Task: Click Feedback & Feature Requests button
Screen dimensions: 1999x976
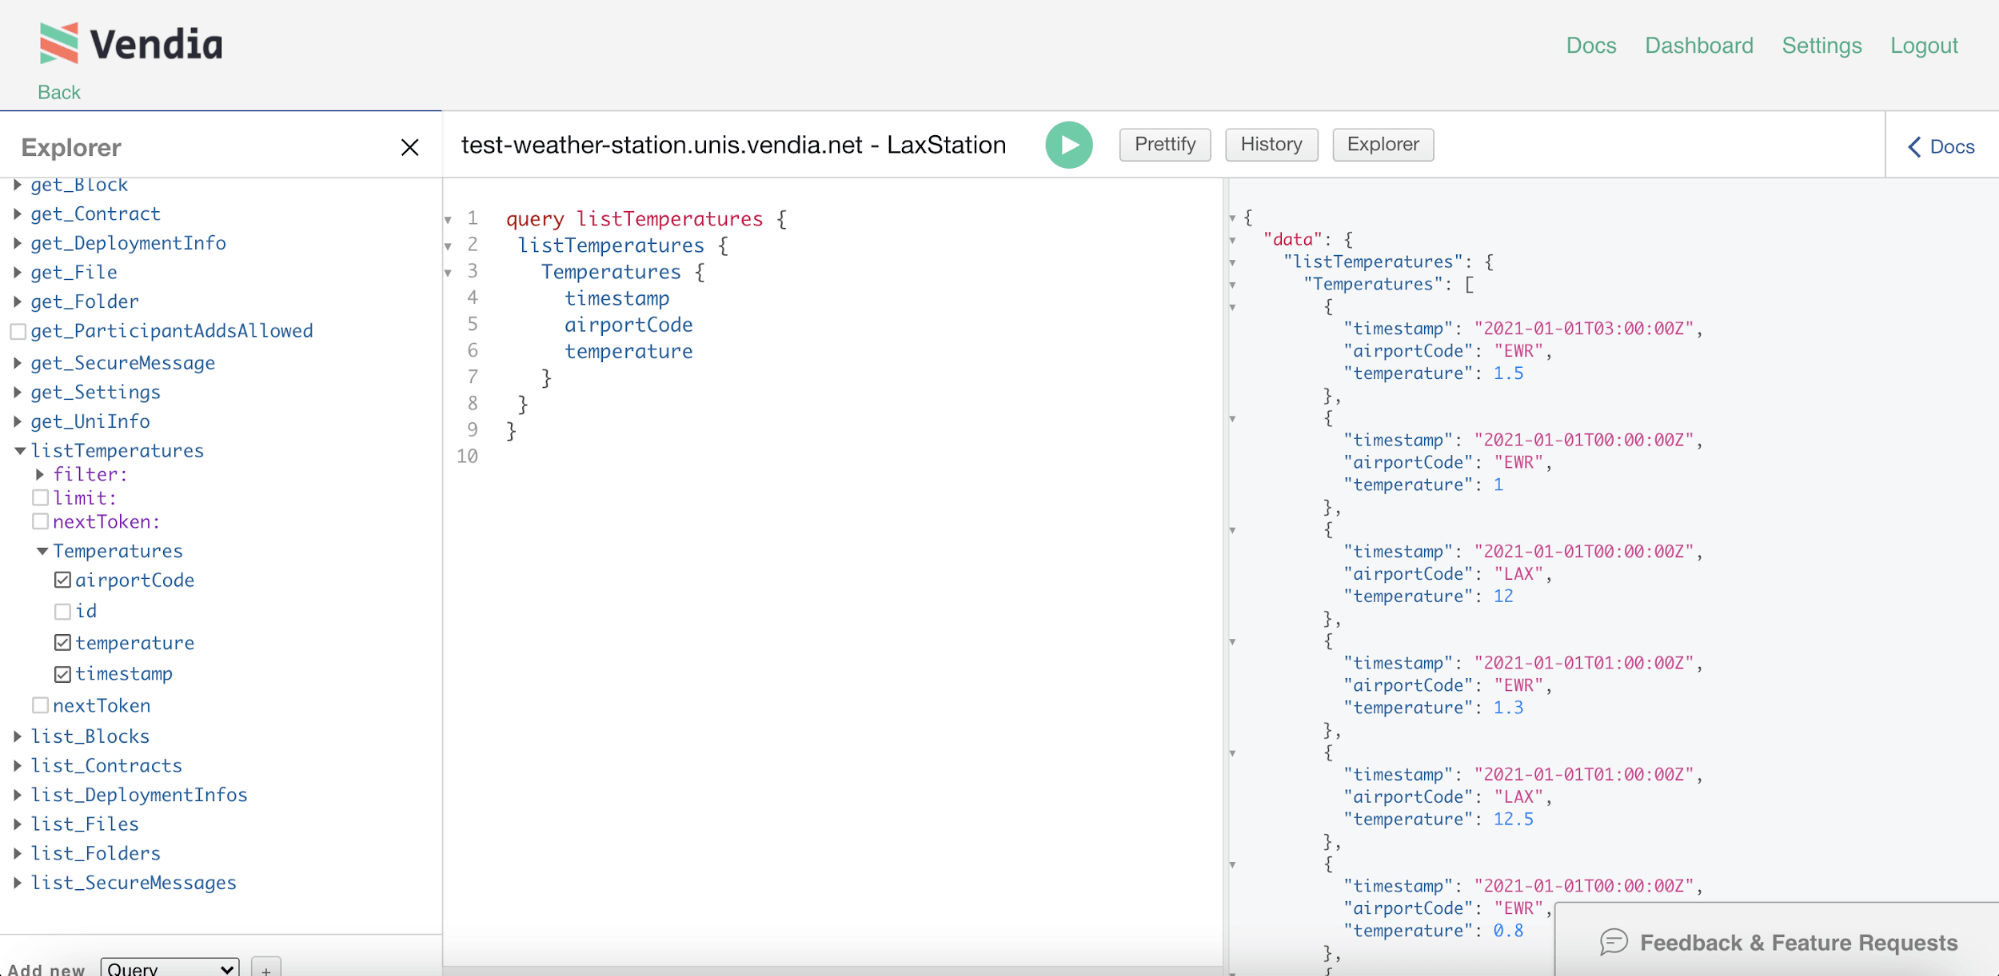Action: pos(1778,942)
